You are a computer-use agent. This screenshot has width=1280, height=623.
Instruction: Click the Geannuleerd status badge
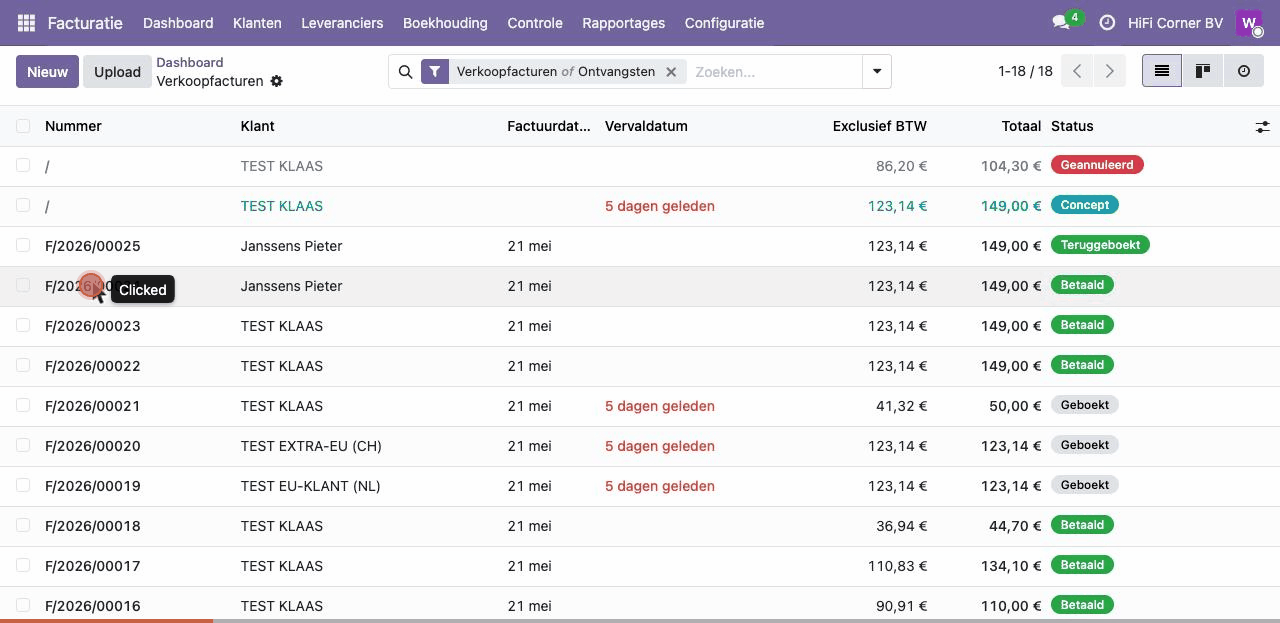(x=1097, y=165)
